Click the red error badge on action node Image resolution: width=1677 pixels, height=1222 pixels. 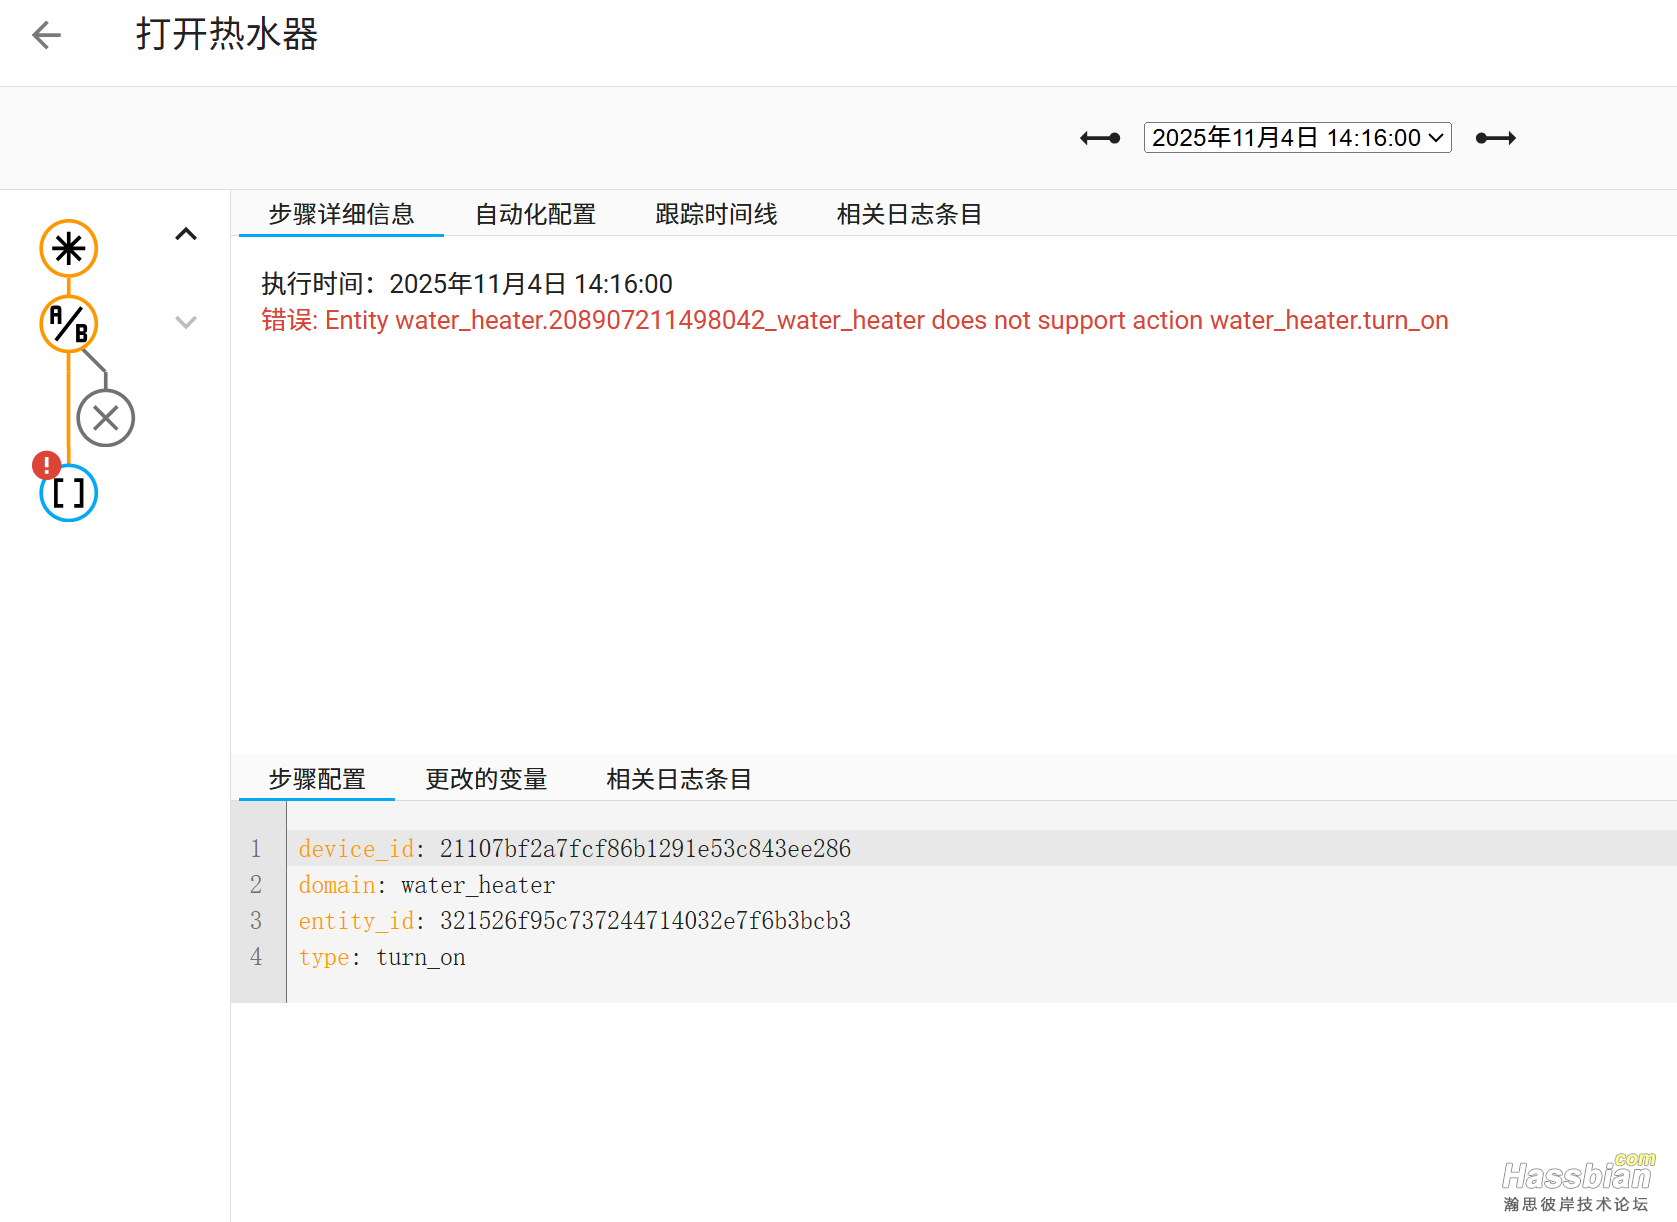(x=45, y=465)
